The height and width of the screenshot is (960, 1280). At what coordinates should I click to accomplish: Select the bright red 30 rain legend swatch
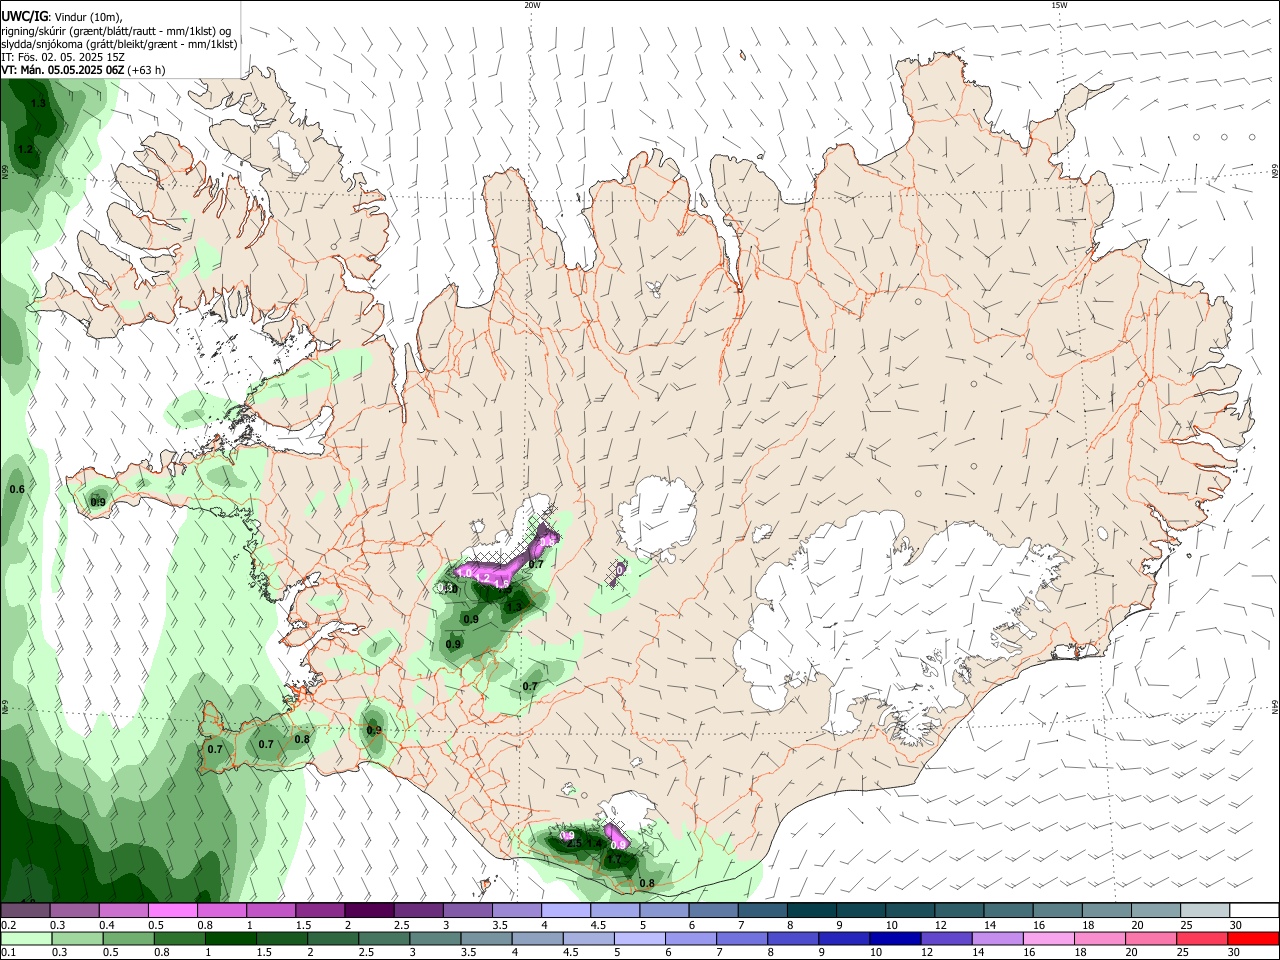[x=1252, y=938]
